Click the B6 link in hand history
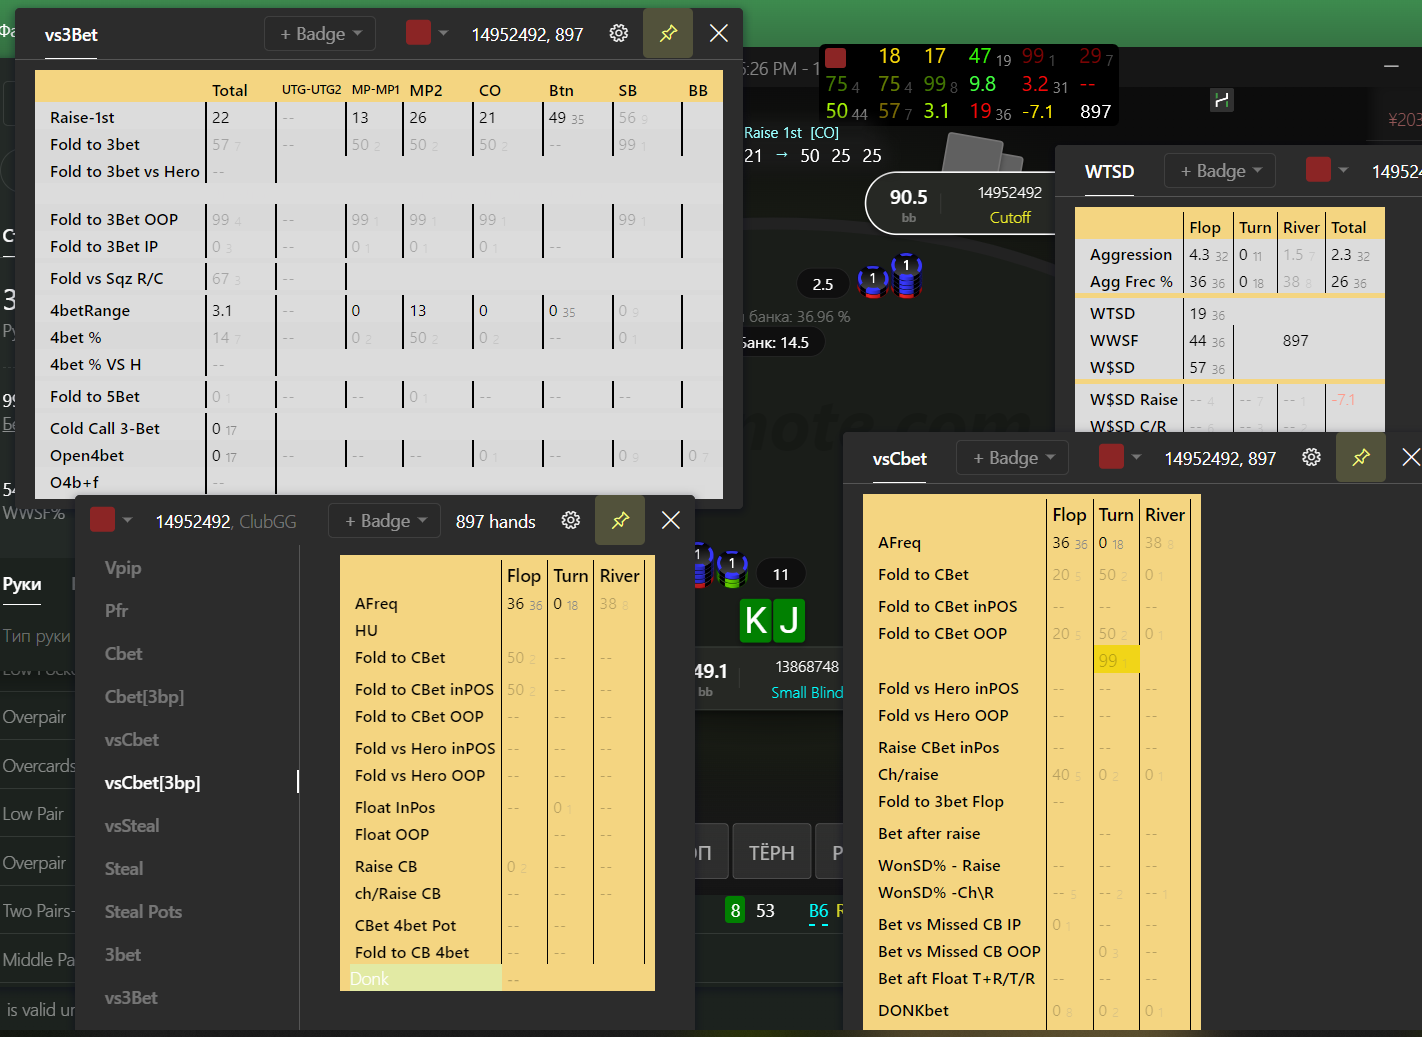The width and height of the screenshot is (1422, 1037). (818, 911)
